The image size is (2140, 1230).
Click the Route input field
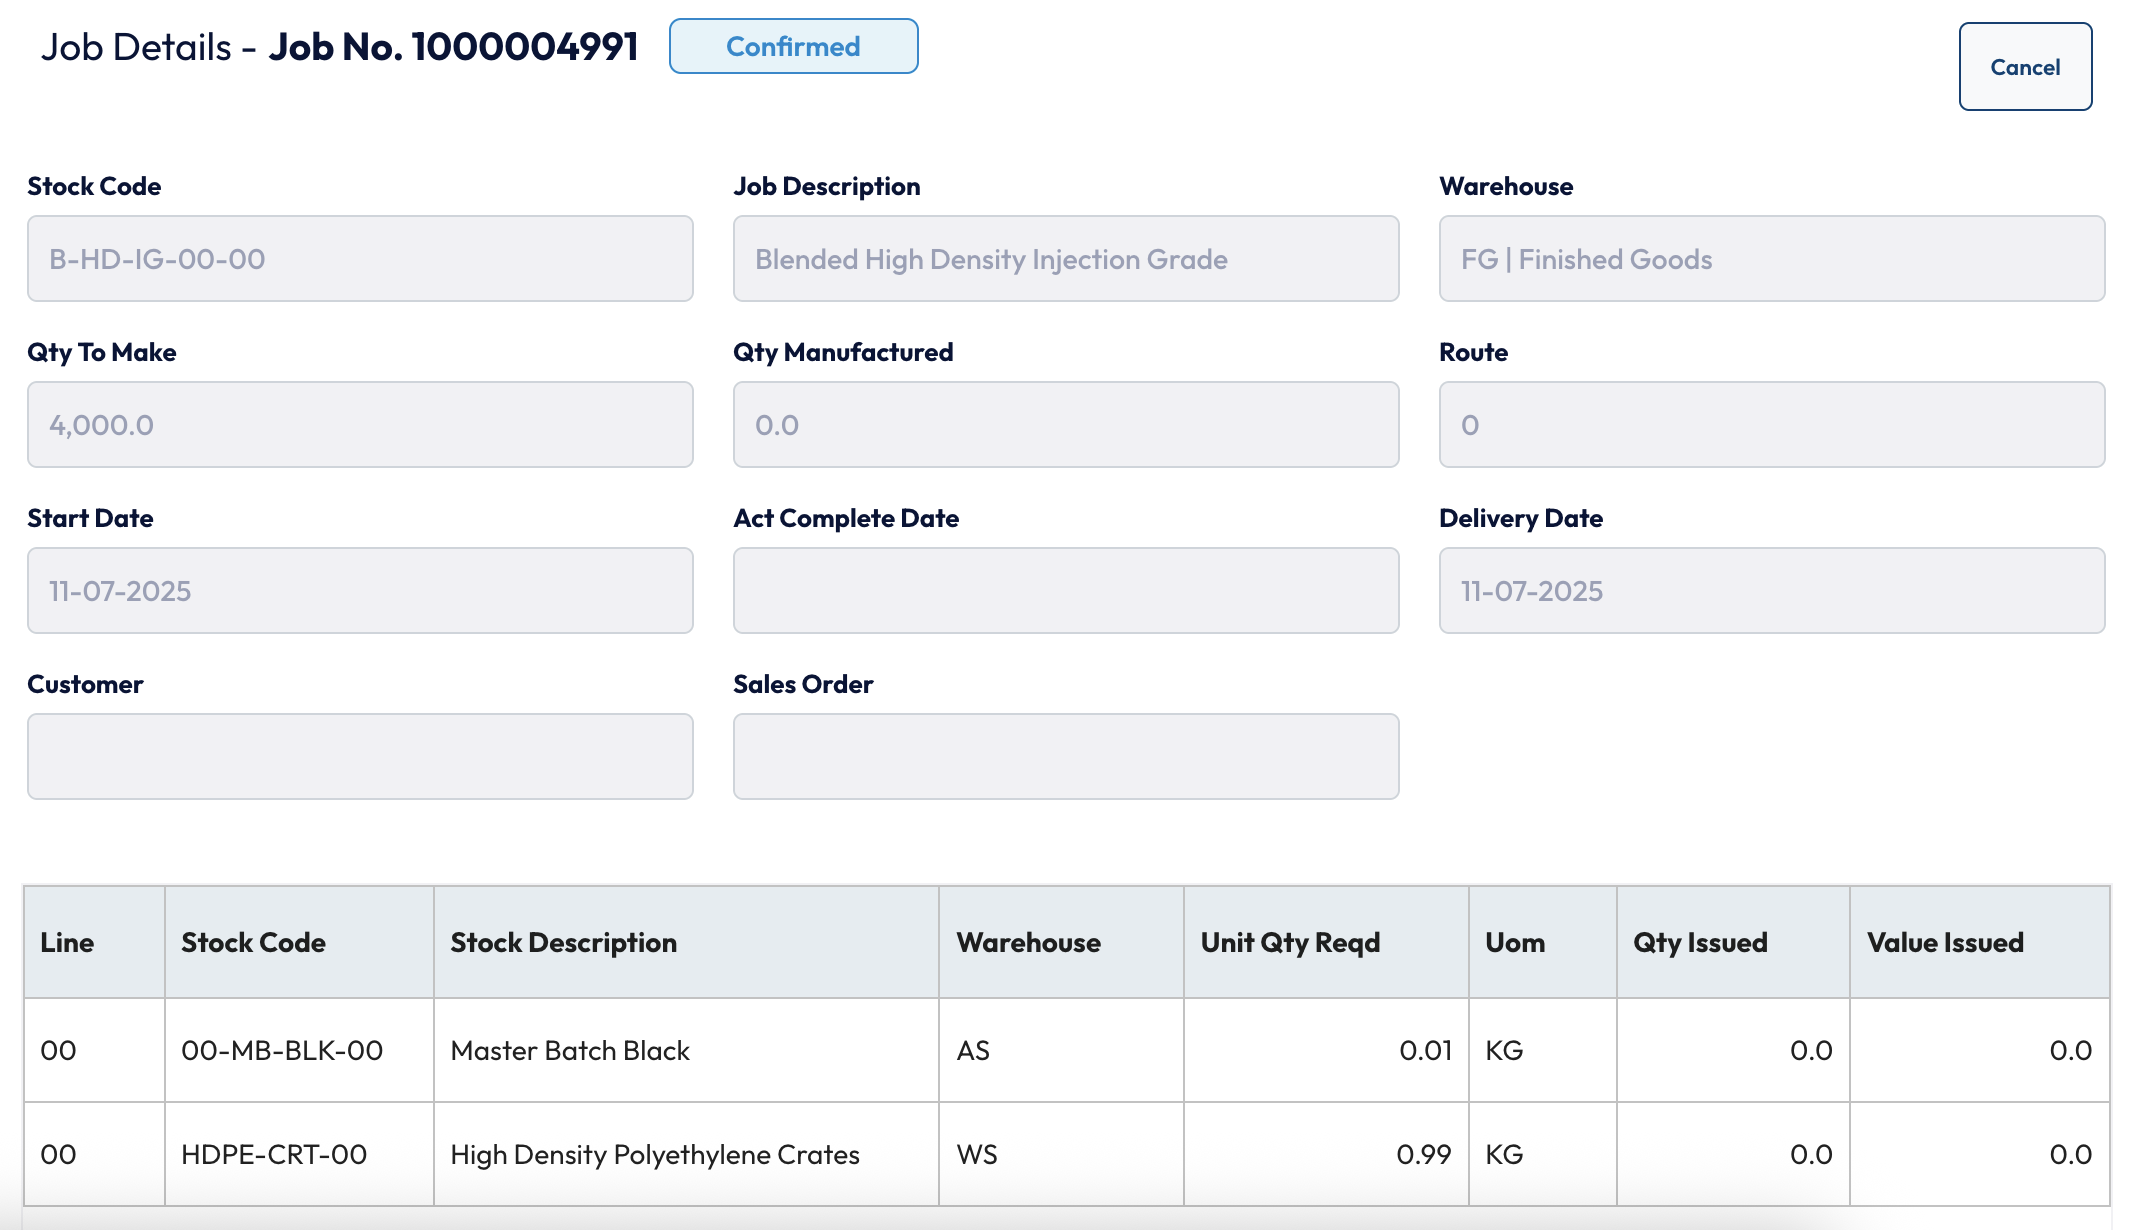(1772, 425)
